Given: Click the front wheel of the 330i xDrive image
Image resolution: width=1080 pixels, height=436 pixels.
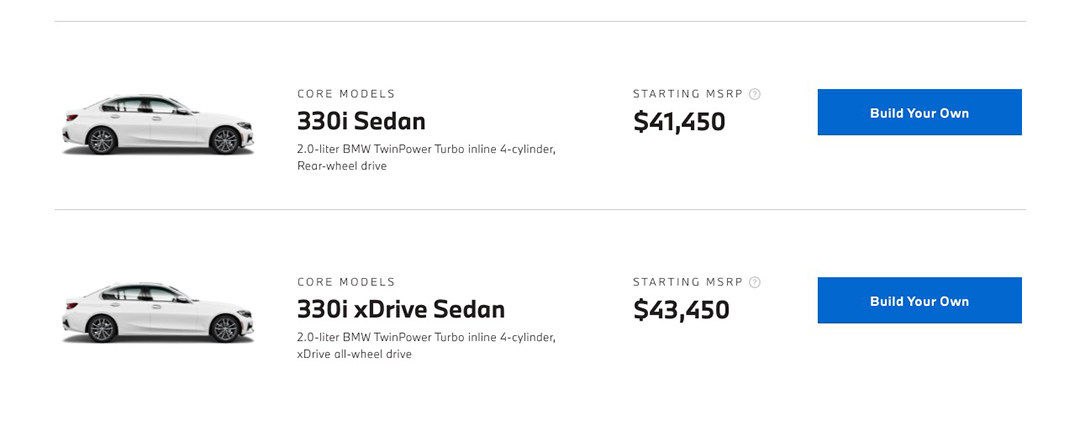Looking at the screenshot, I should click(225, 328).
